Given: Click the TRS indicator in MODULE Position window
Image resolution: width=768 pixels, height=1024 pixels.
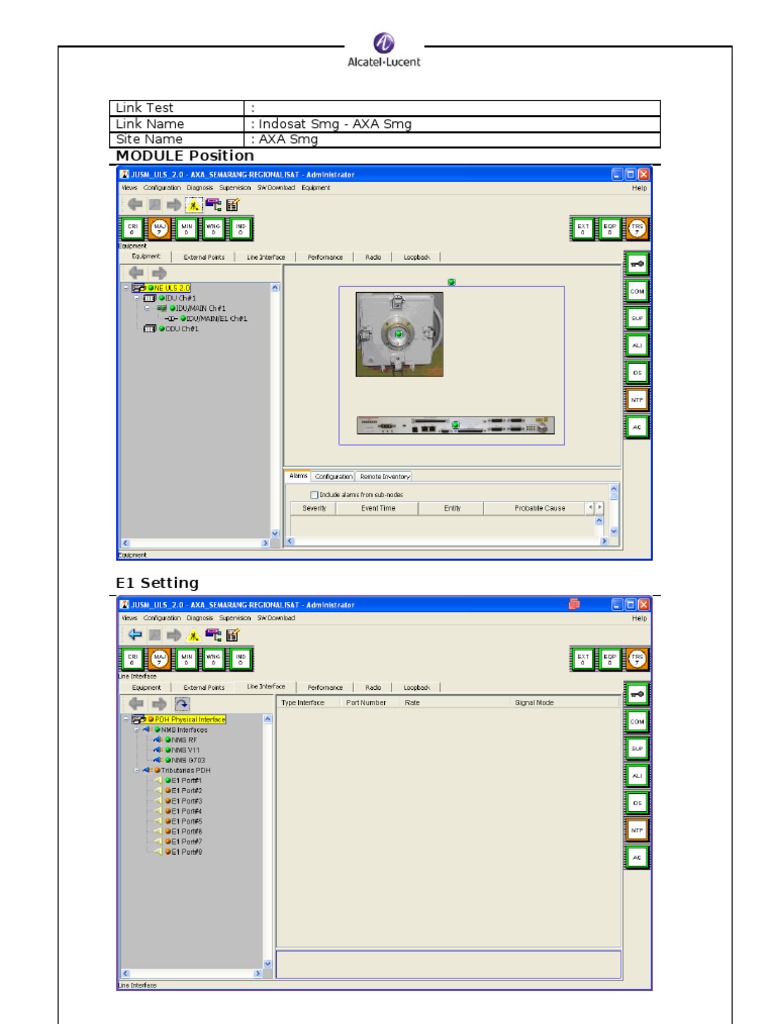Looking at the screenshot, I should click(637, 229).
